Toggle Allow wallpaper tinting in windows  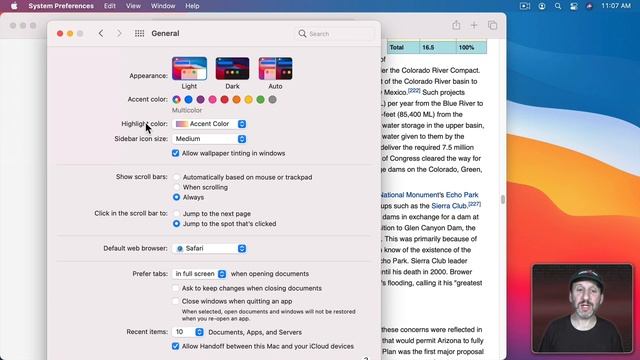(176, 153)
